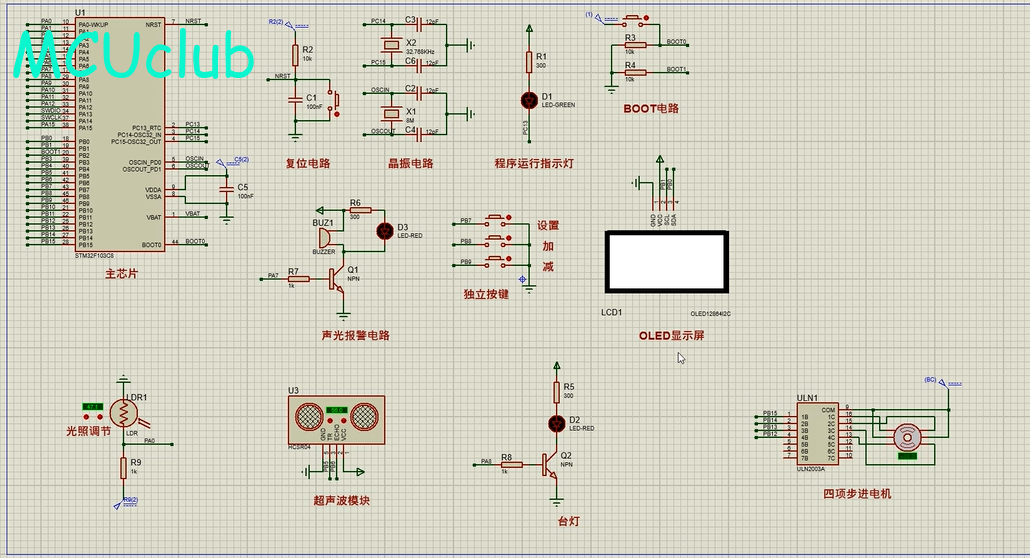
Task: Select NPN transistor Q1
Action: 336,279
